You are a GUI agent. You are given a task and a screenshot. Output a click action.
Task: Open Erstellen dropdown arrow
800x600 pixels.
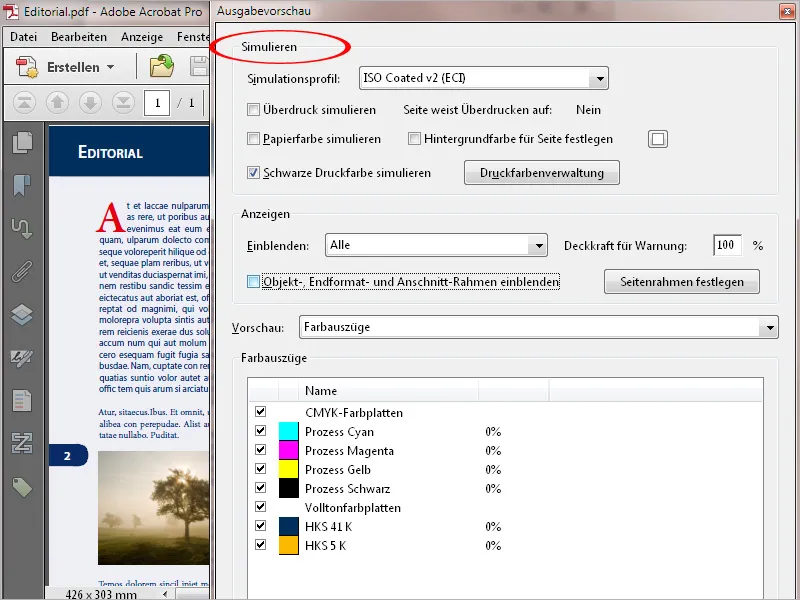click(x=111, y=67)
